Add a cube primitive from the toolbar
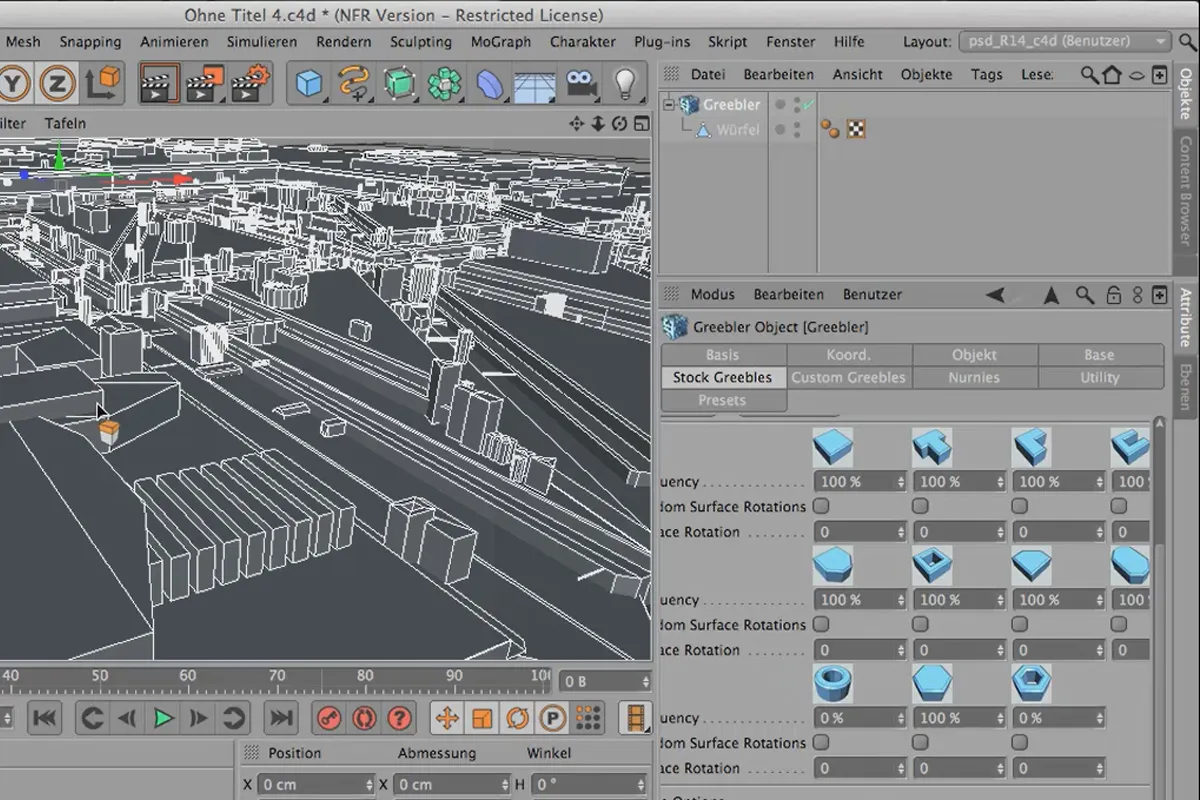Image resolution: width=1200 pixels, height=800 pixels. click(309, 83)
